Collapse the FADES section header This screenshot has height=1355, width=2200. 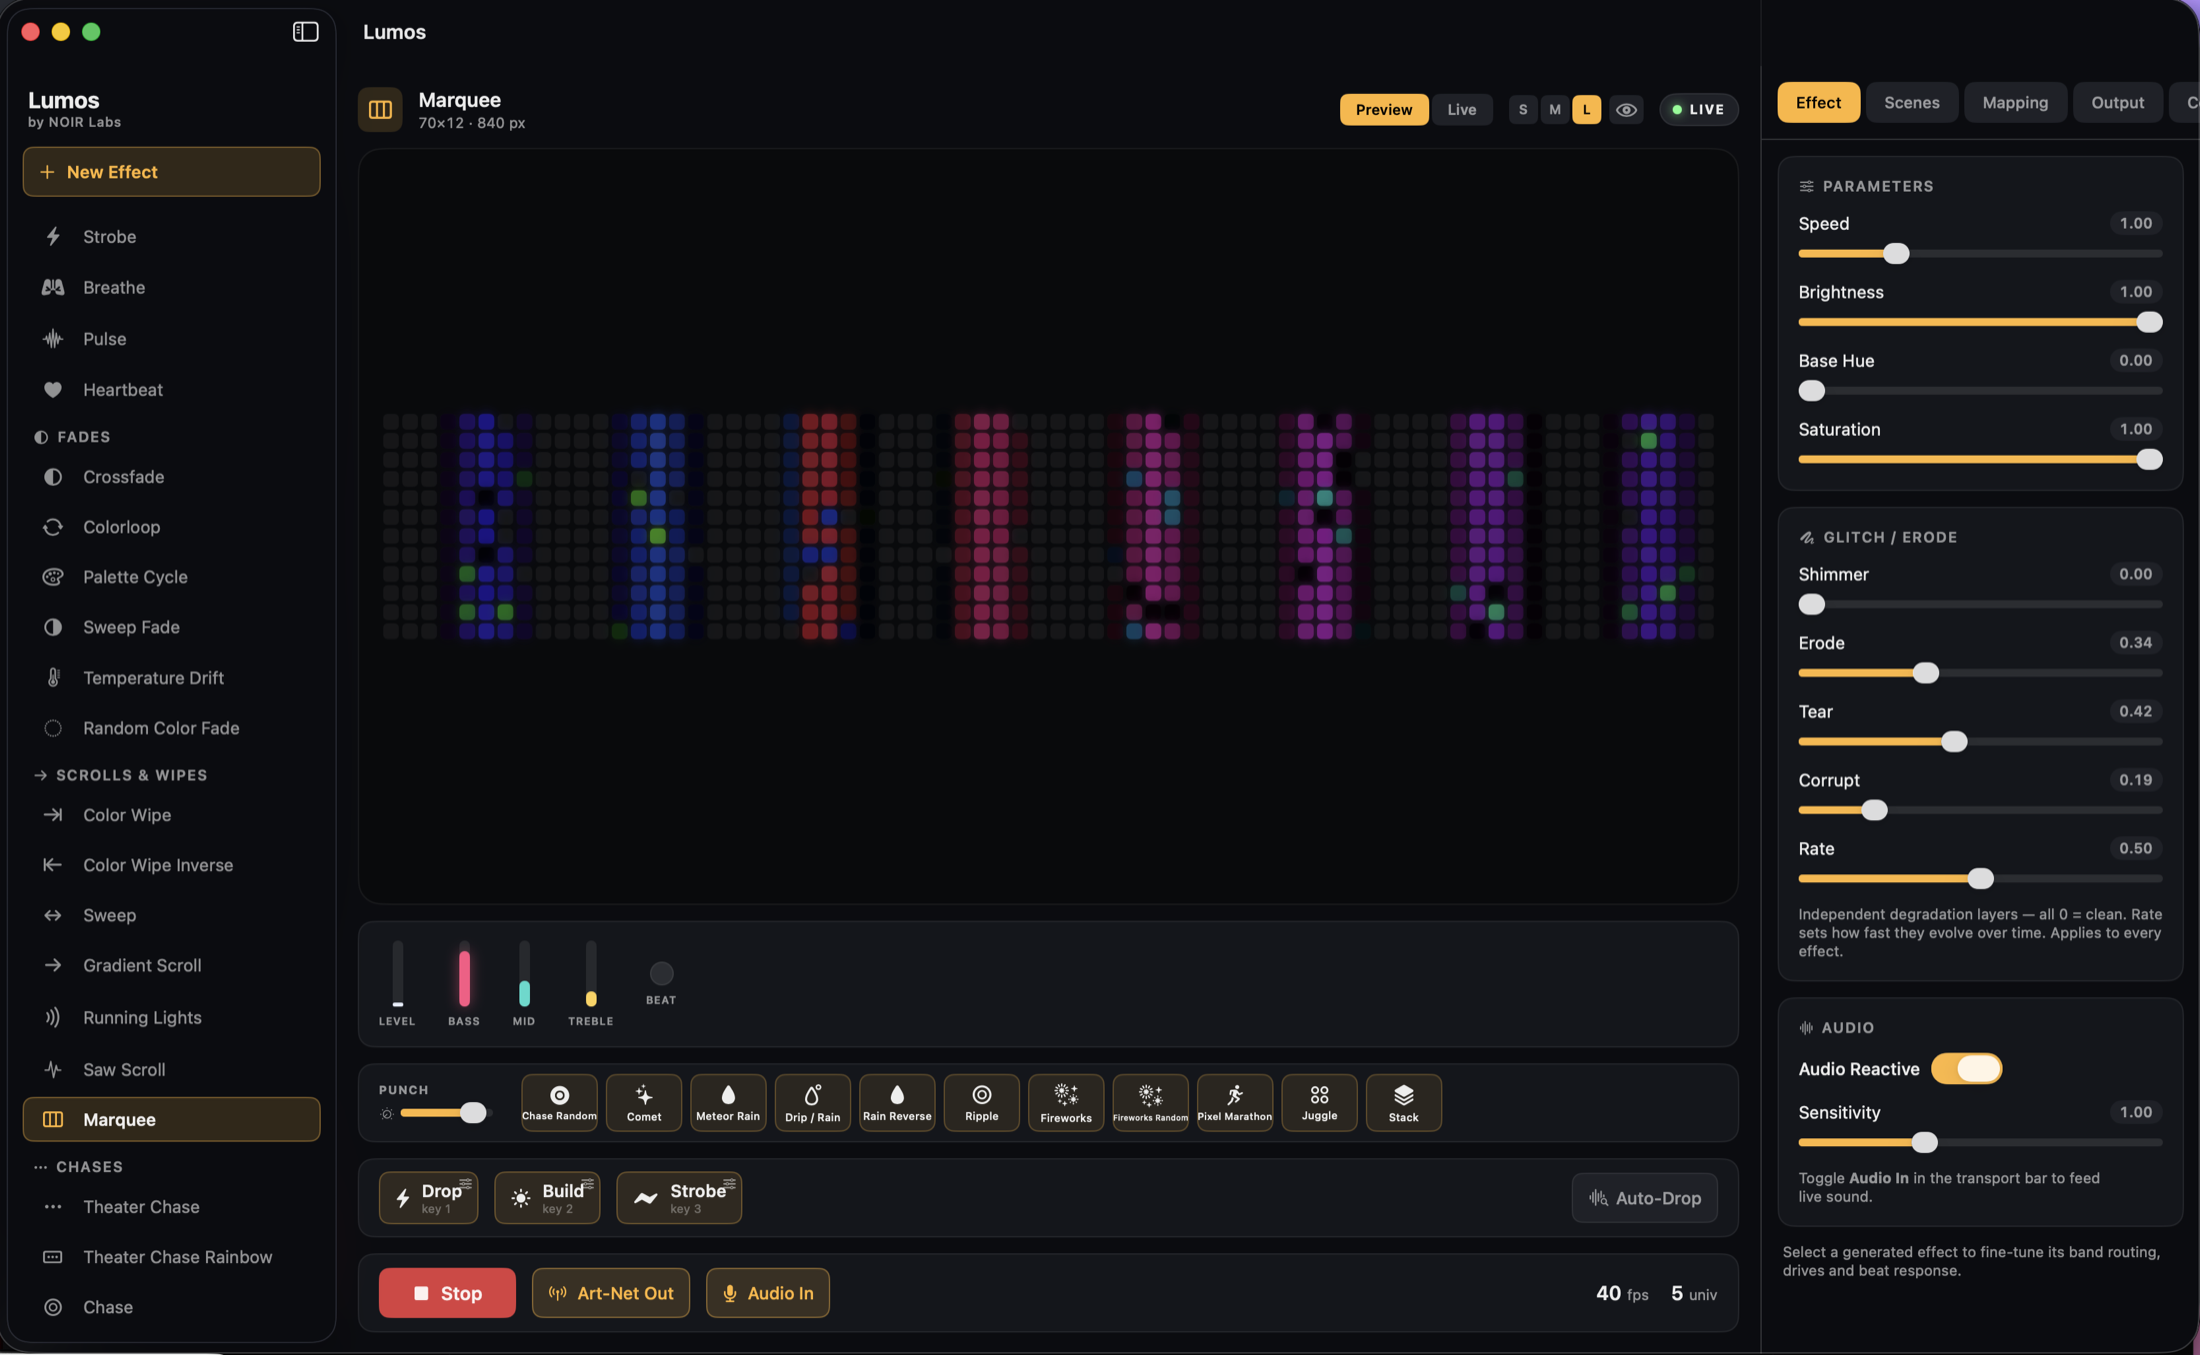click(73, 436)
